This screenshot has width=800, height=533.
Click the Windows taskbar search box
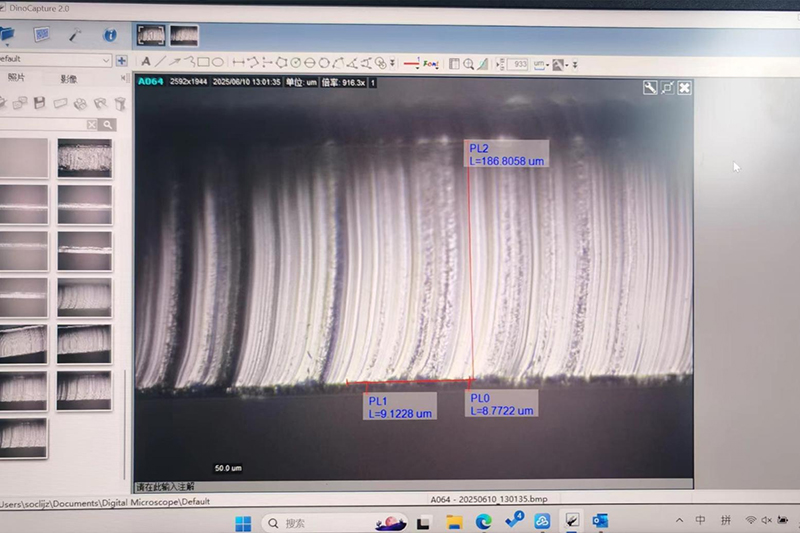335,523
